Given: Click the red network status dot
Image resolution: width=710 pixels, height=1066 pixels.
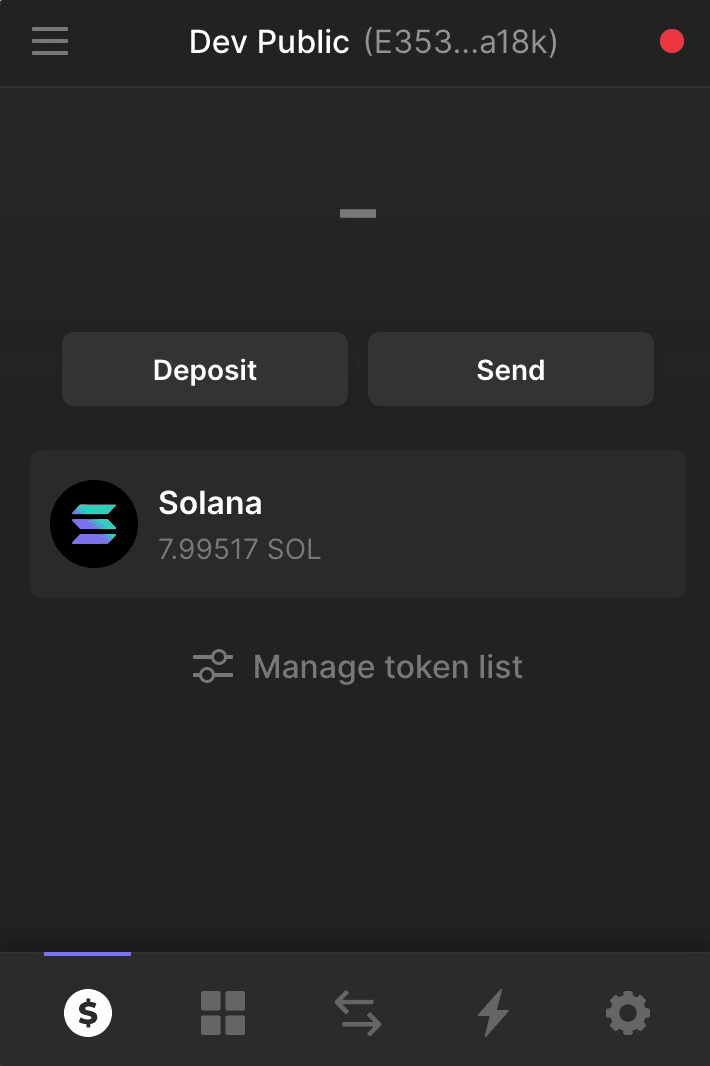Looking at the screenshot, I should [x=671, y=41].
